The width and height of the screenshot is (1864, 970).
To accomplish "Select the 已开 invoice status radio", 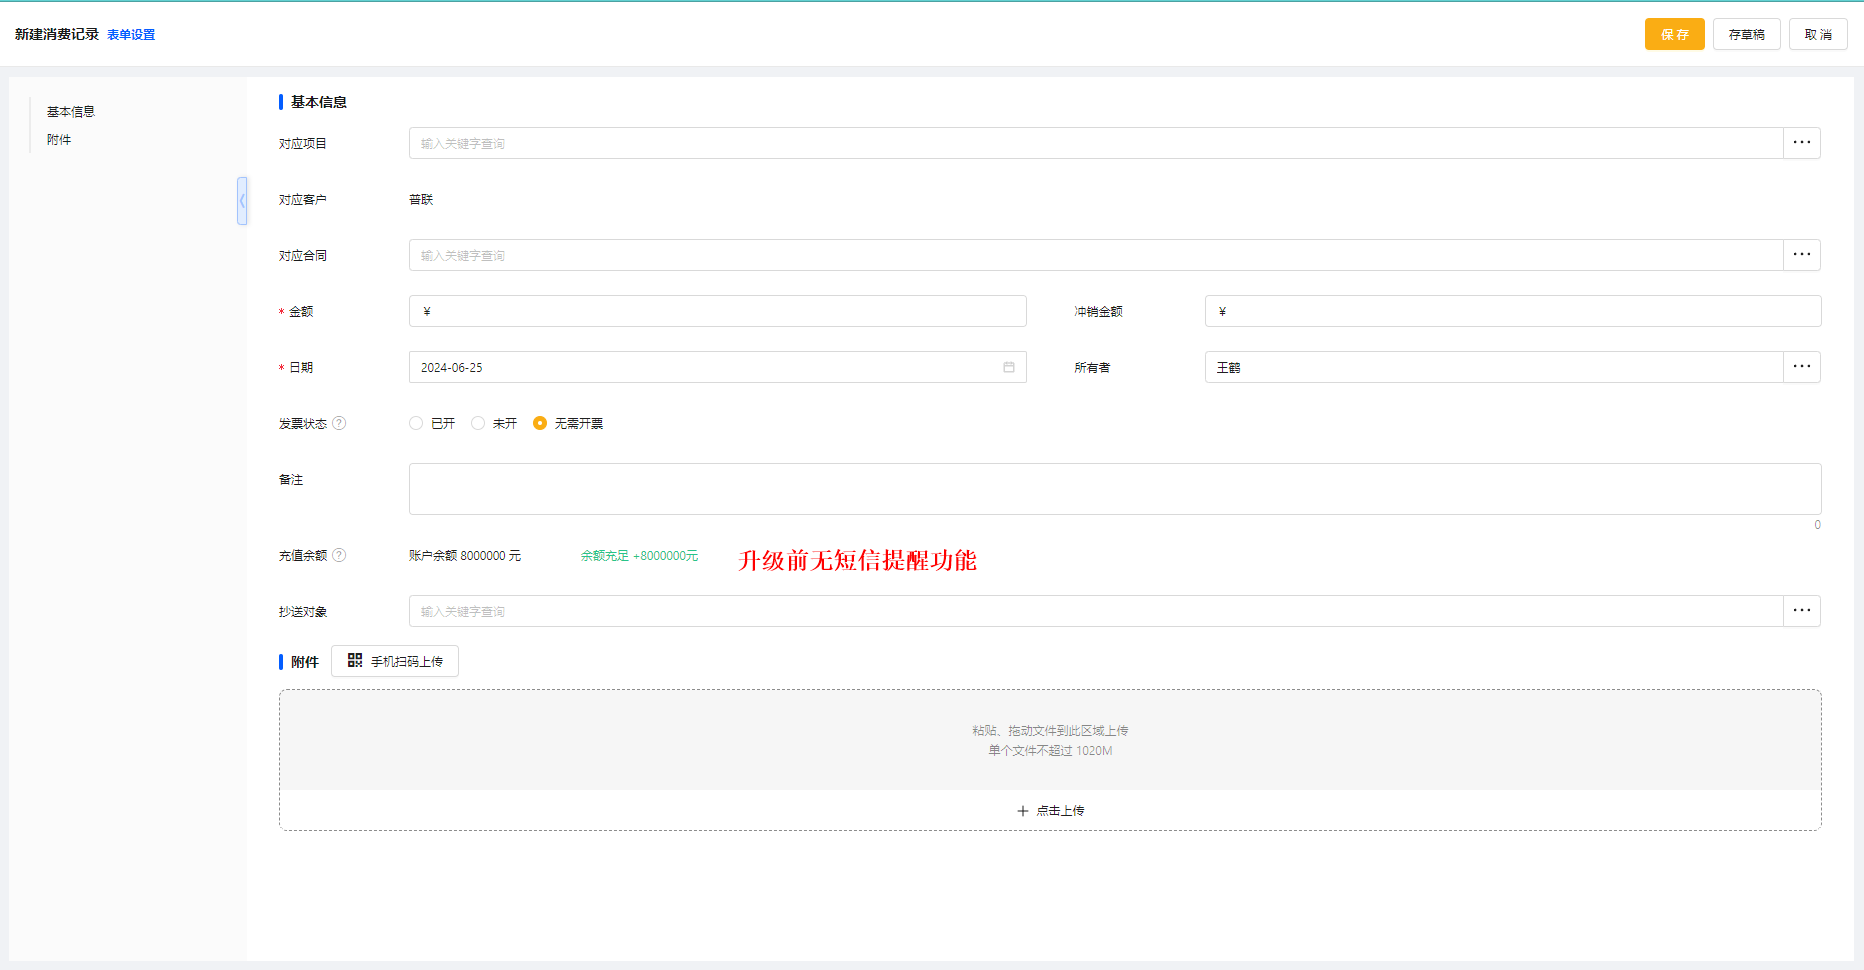I will click(416, 423).
